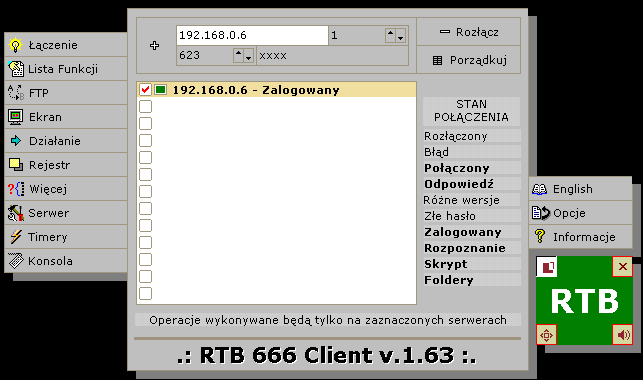Image resolution: width=643 pixels, height=380 pixels.
Task: Click the speaker sound icon in RTB box
Action: 622,334
